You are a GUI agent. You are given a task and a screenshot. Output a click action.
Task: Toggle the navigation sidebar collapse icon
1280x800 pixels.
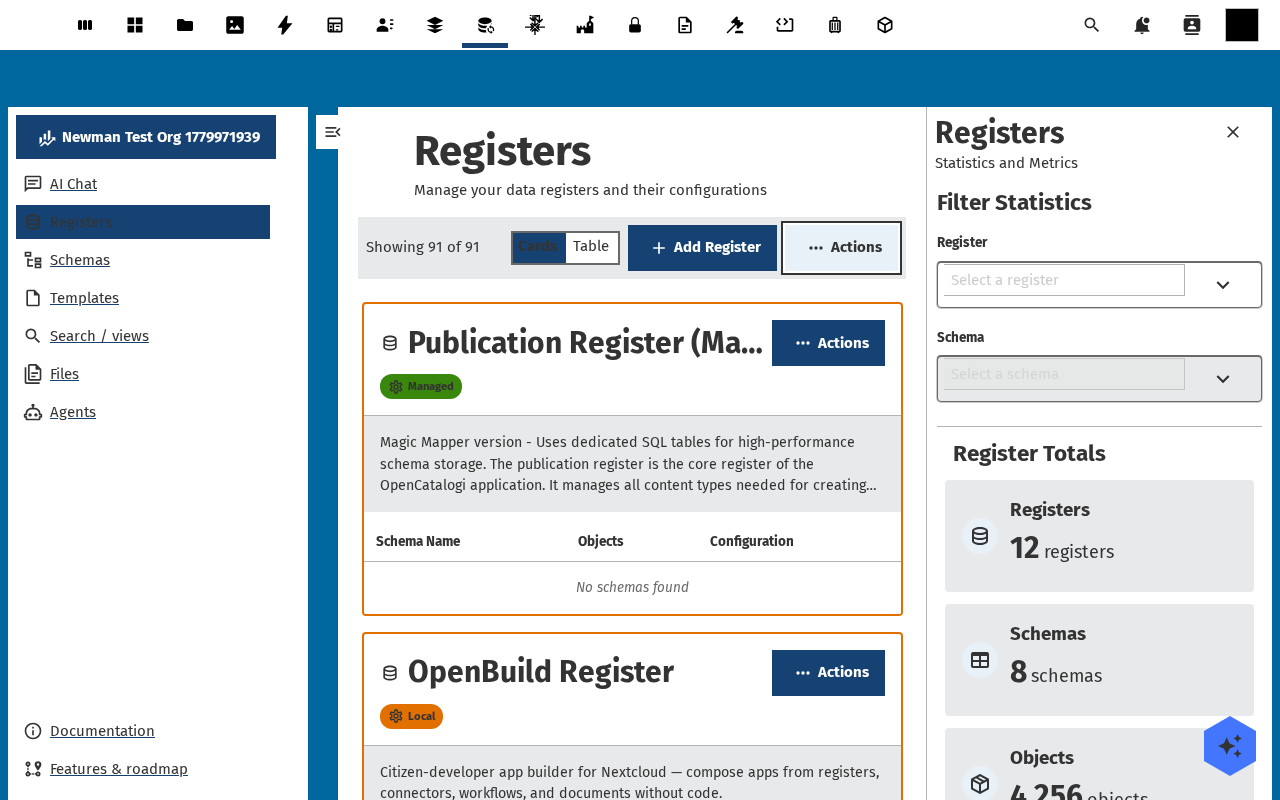[x=331, y=132]
